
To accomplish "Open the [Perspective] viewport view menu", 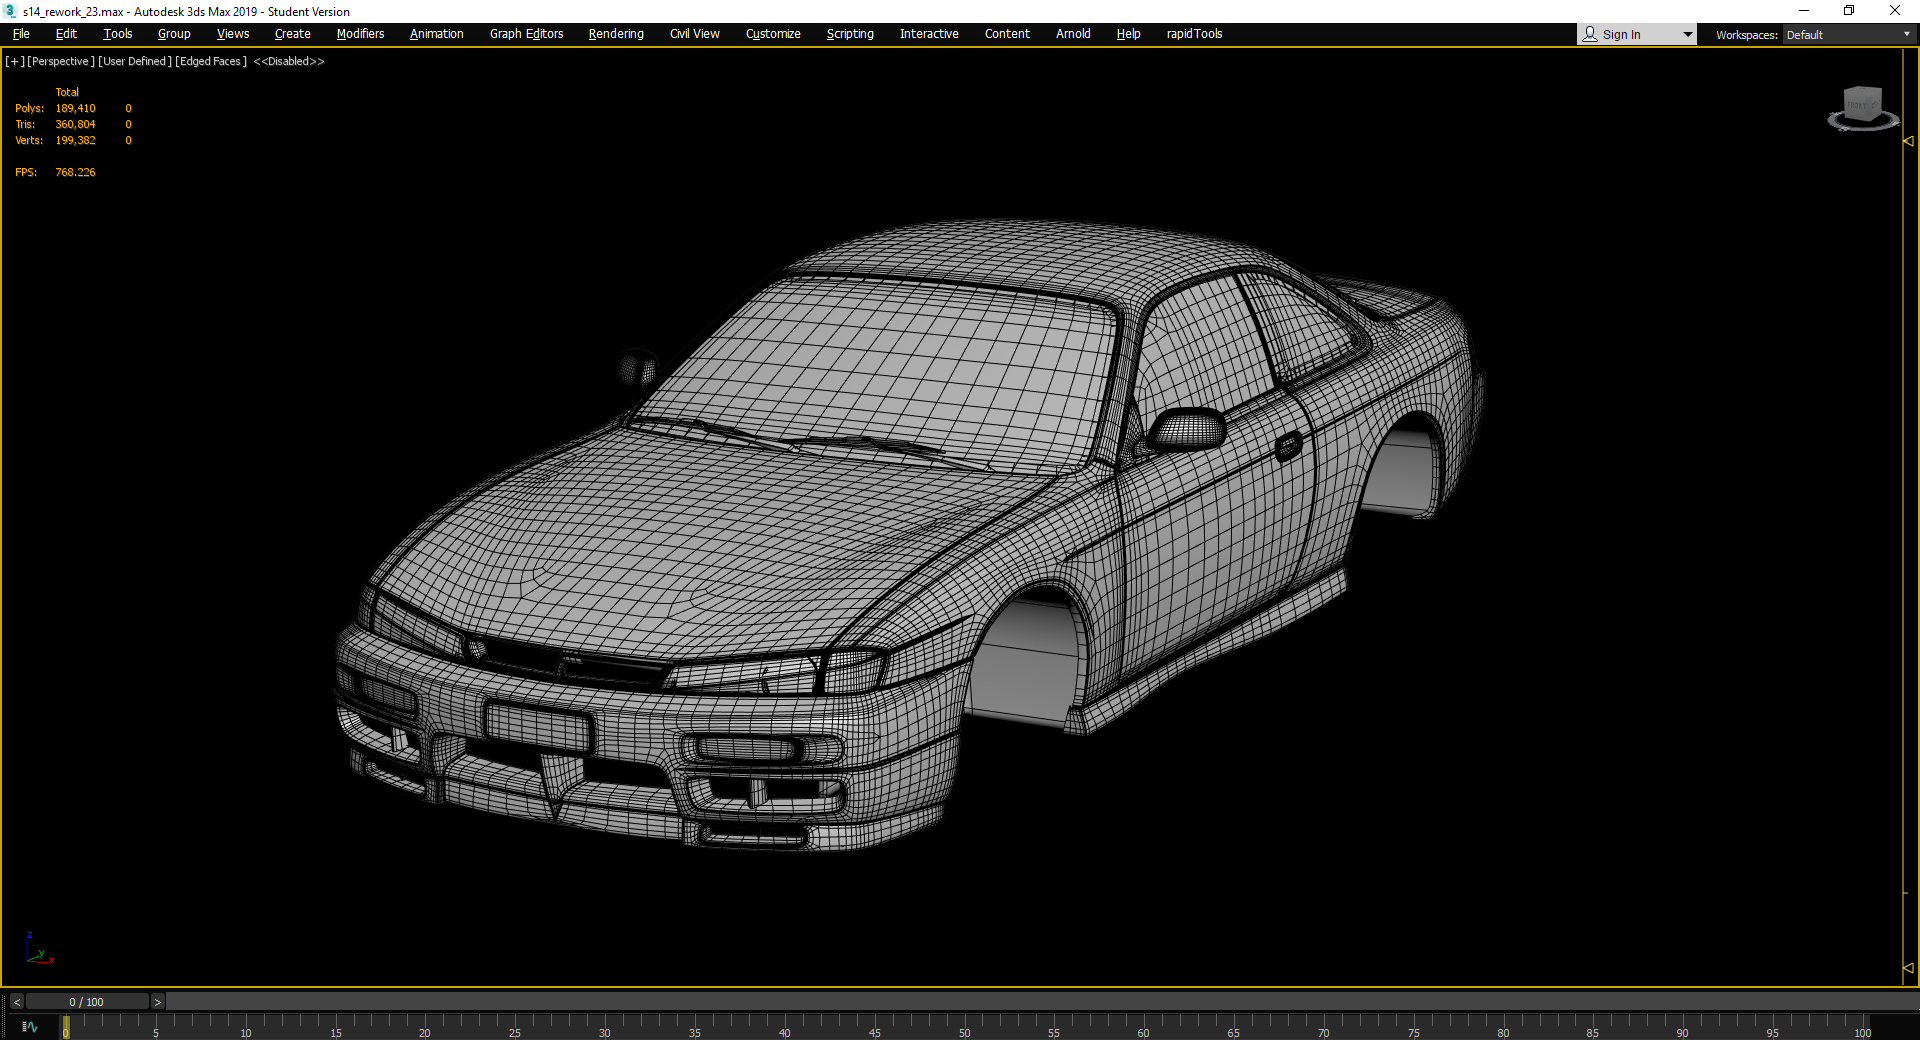I will pyautogui.click(x=61, y=62).
